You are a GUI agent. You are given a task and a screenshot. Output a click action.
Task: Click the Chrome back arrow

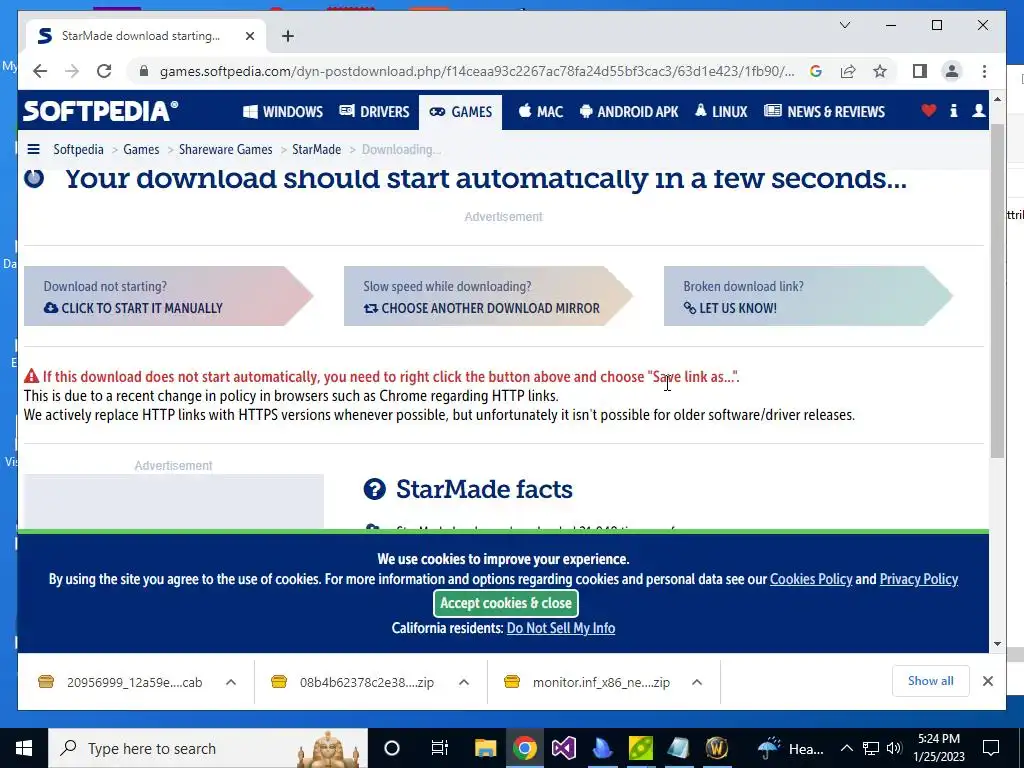click(x=40, y=71)
